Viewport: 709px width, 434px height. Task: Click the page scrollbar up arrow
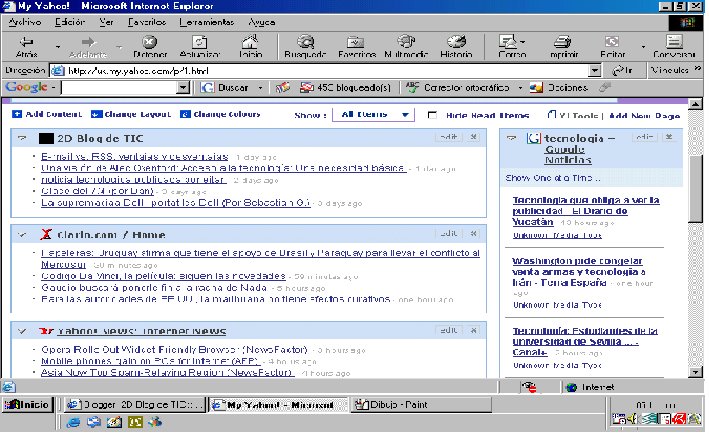point(695,104)
